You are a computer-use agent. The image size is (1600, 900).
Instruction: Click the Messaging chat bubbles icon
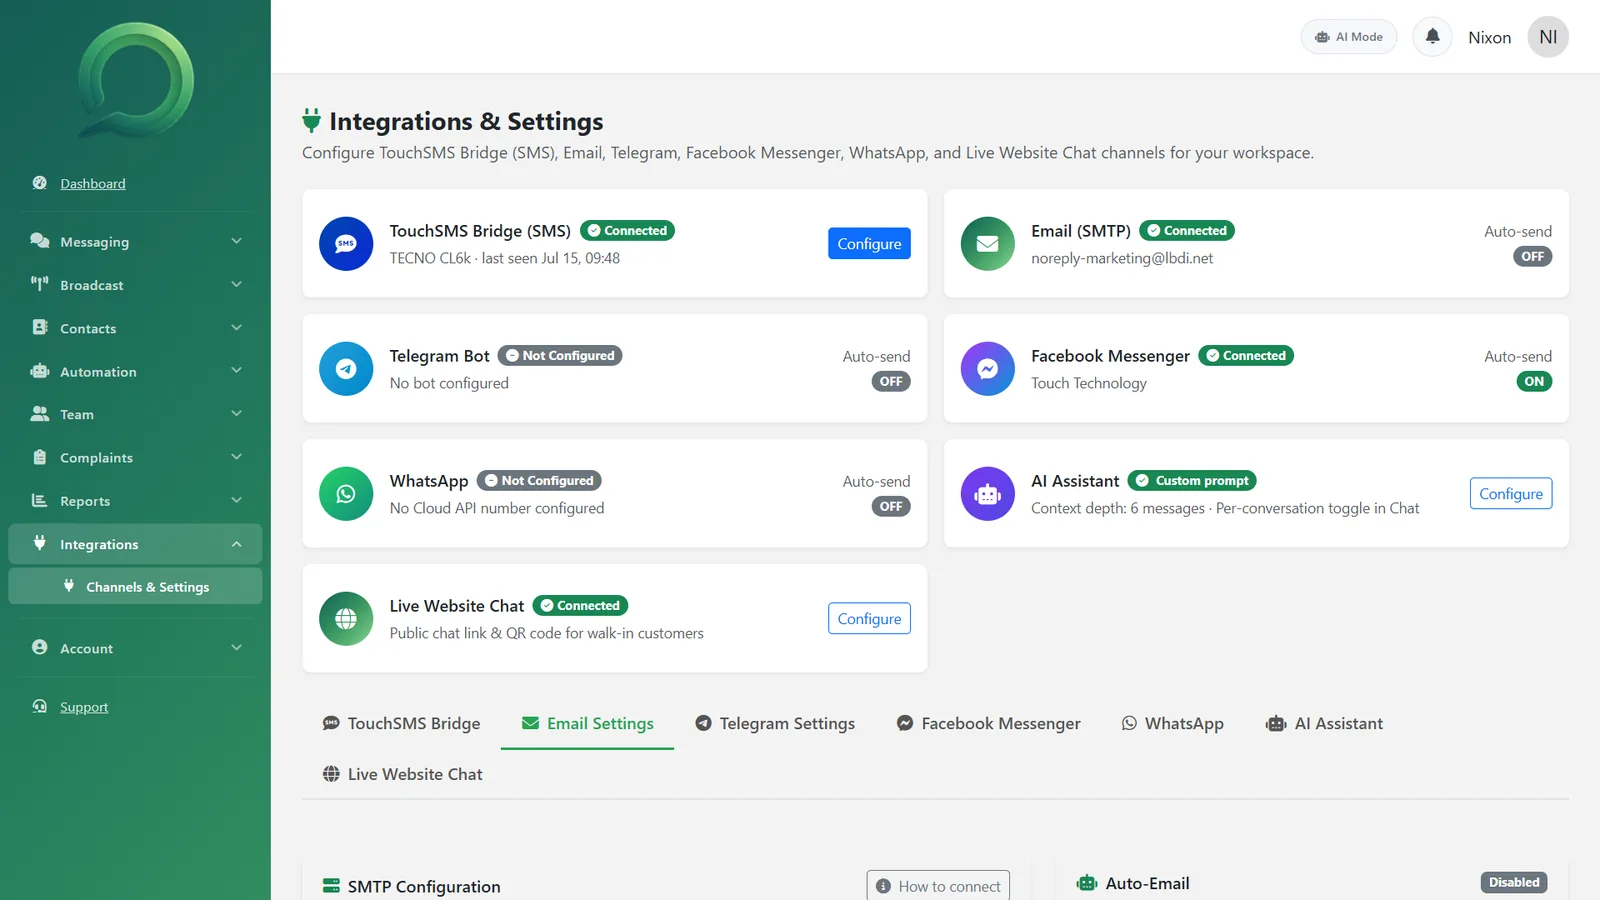(x=40, y=241)
